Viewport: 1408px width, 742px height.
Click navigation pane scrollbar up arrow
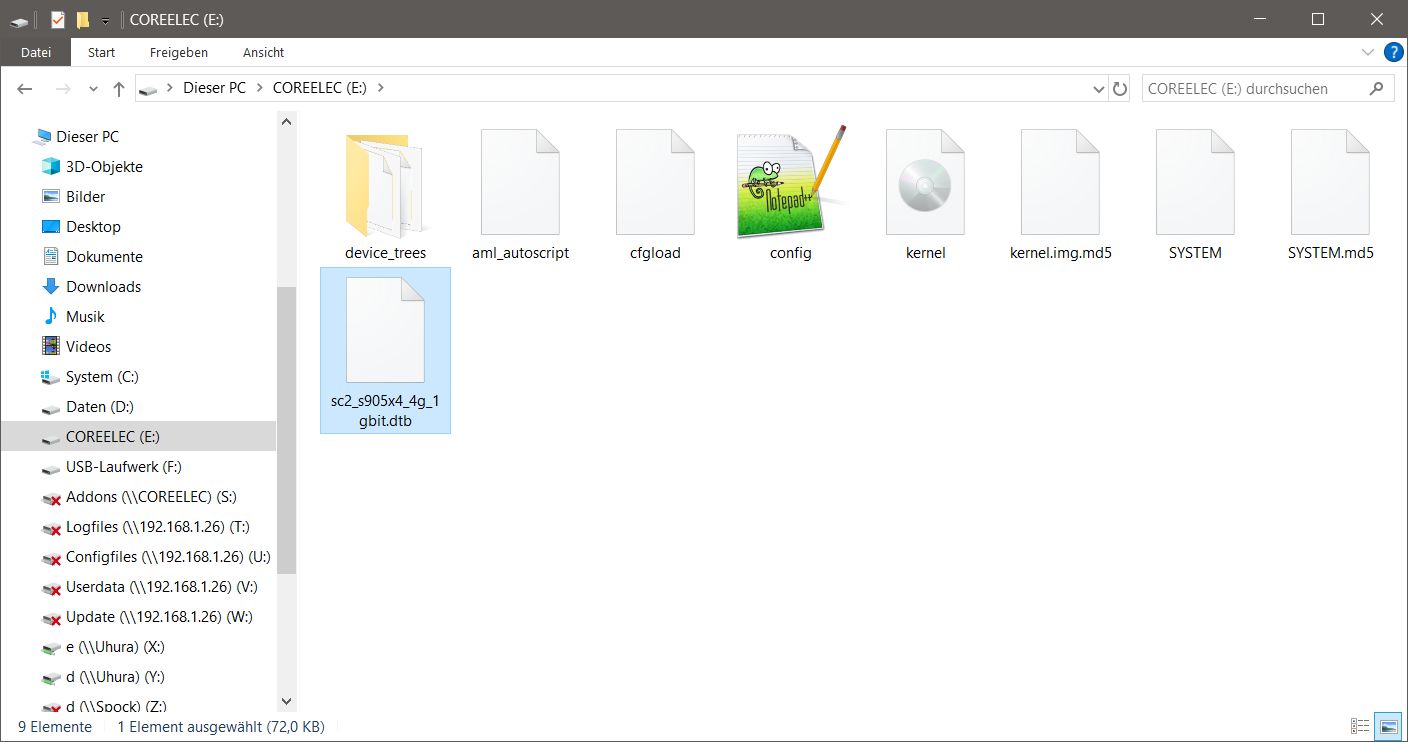tap(287, 121)
